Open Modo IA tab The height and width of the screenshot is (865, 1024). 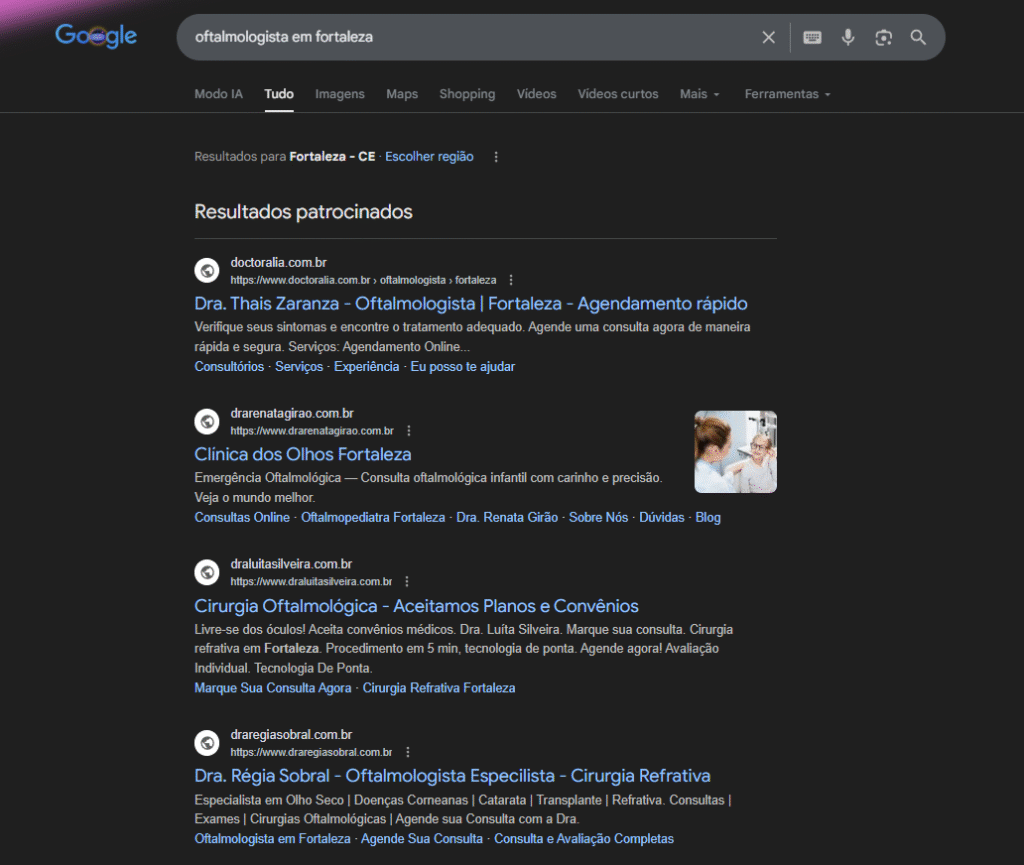coord(218,94)
